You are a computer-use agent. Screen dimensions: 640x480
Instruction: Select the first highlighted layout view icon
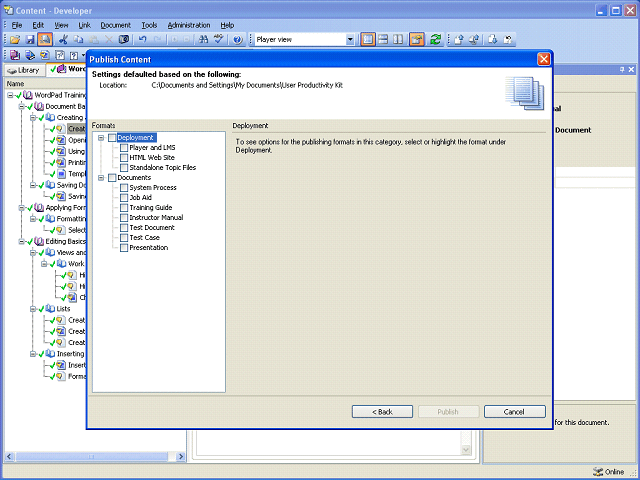368,40
